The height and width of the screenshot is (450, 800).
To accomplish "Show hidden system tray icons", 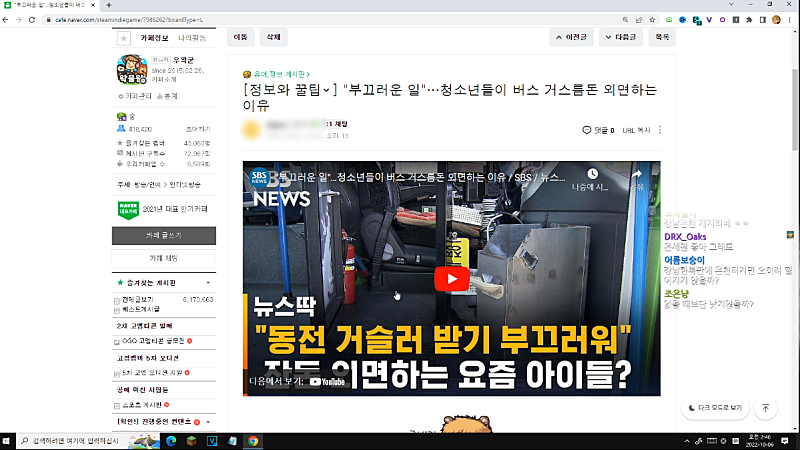I will [687, 441].
